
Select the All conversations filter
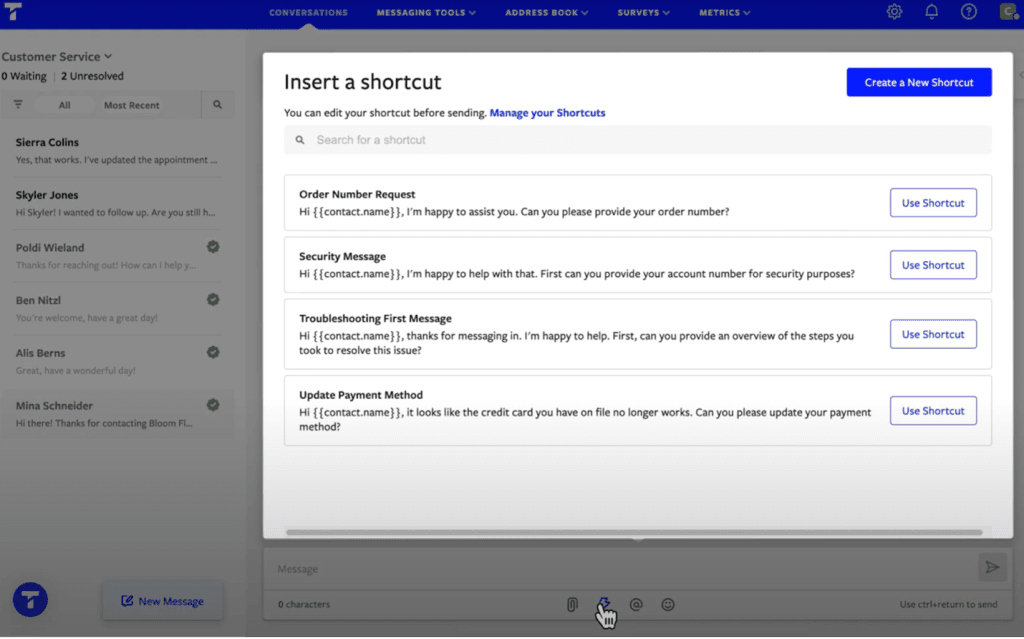(64, 104)
